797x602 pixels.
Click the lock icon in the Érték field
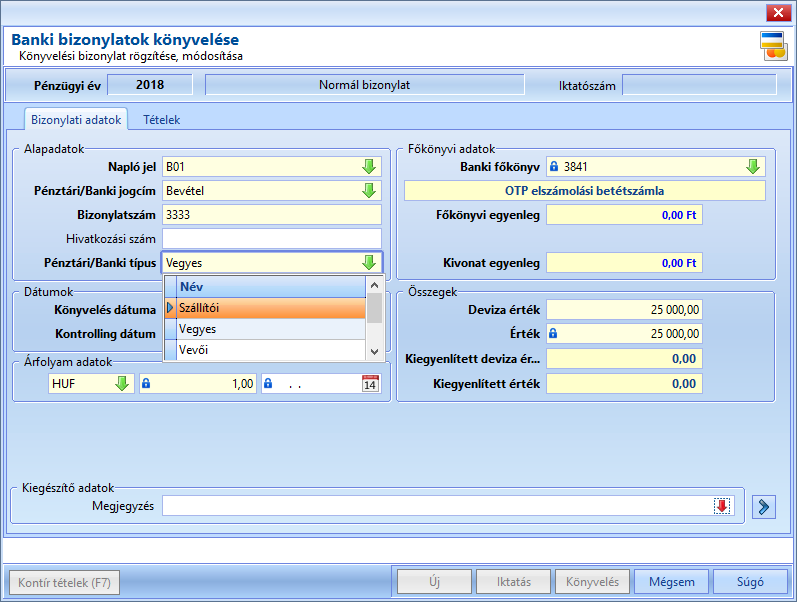pos(553,334)
